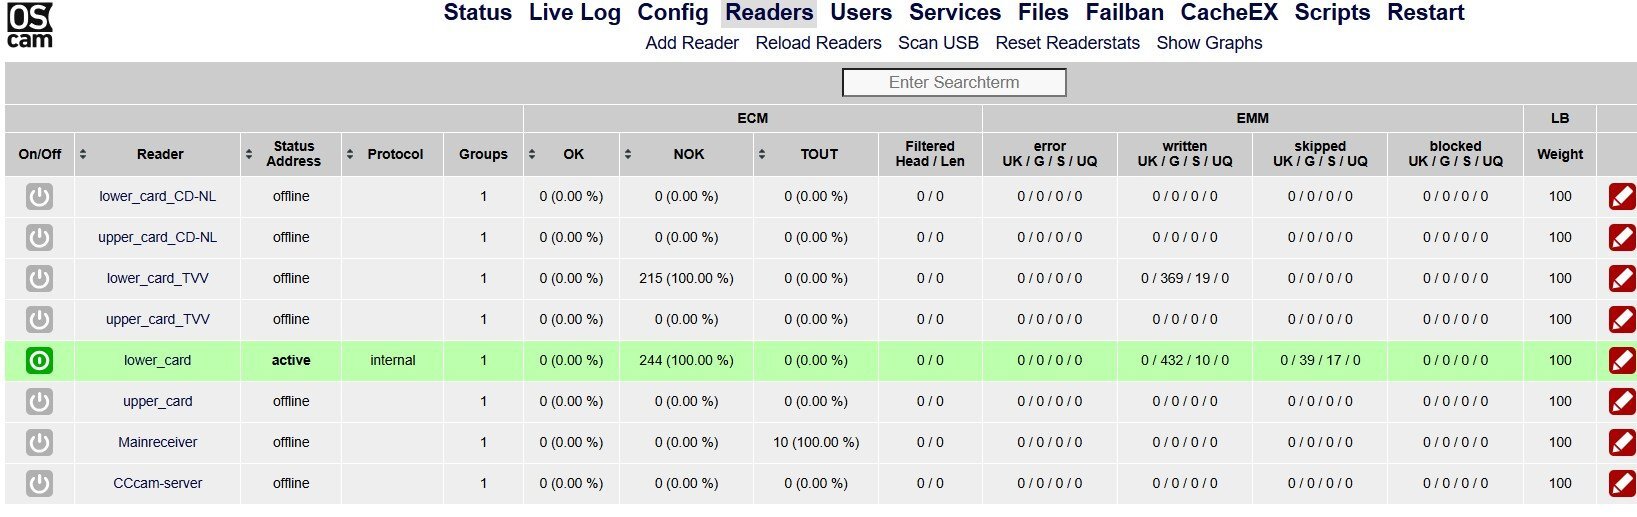
Task: Open edit icon for lower_card_TVV
Action: click(1622, 279)
